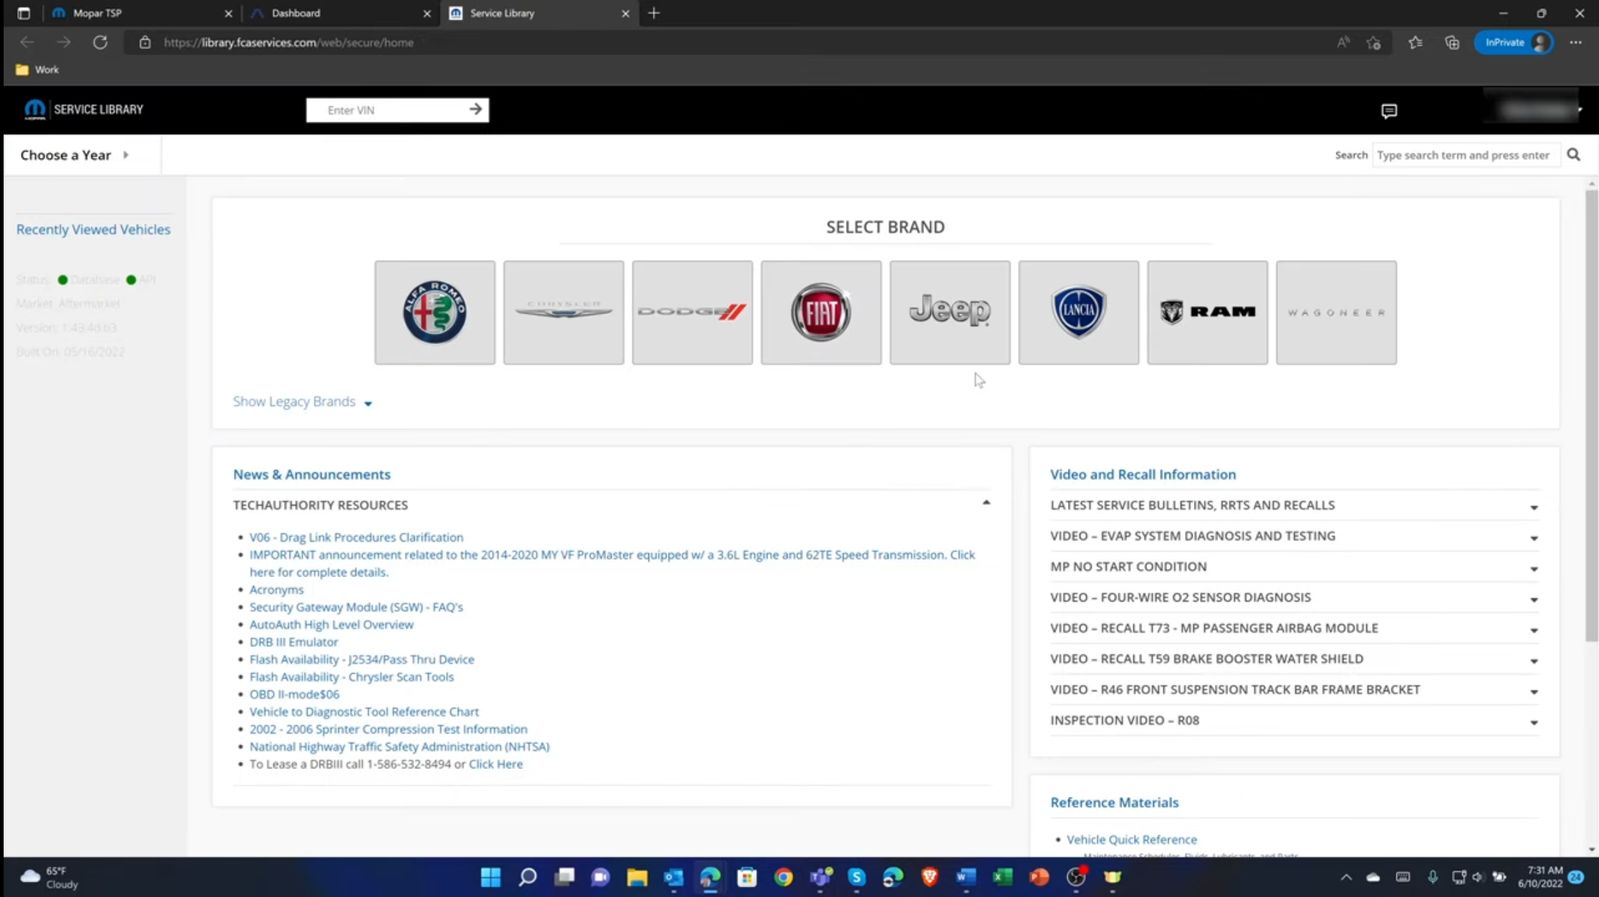
Task: Open Flash Availability Chrysler Scan Tools
Action: pyautogui.click(x=351, y=677)
